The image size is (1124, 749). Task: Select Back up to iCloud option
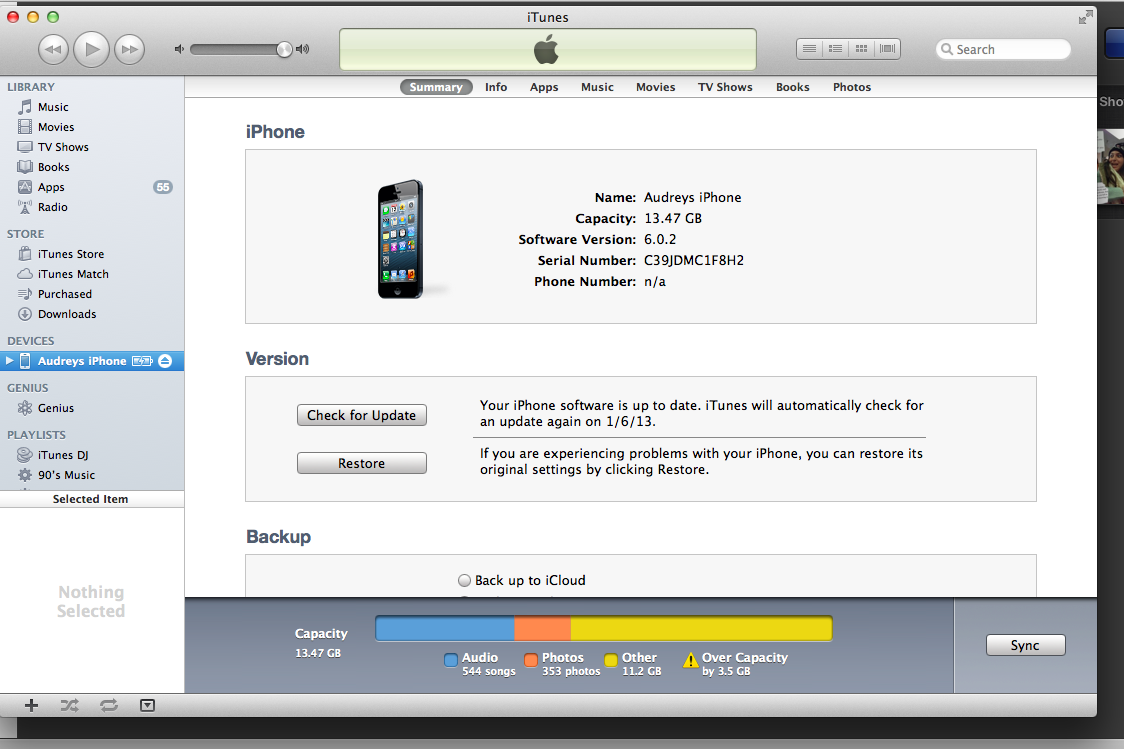point(465,580)
